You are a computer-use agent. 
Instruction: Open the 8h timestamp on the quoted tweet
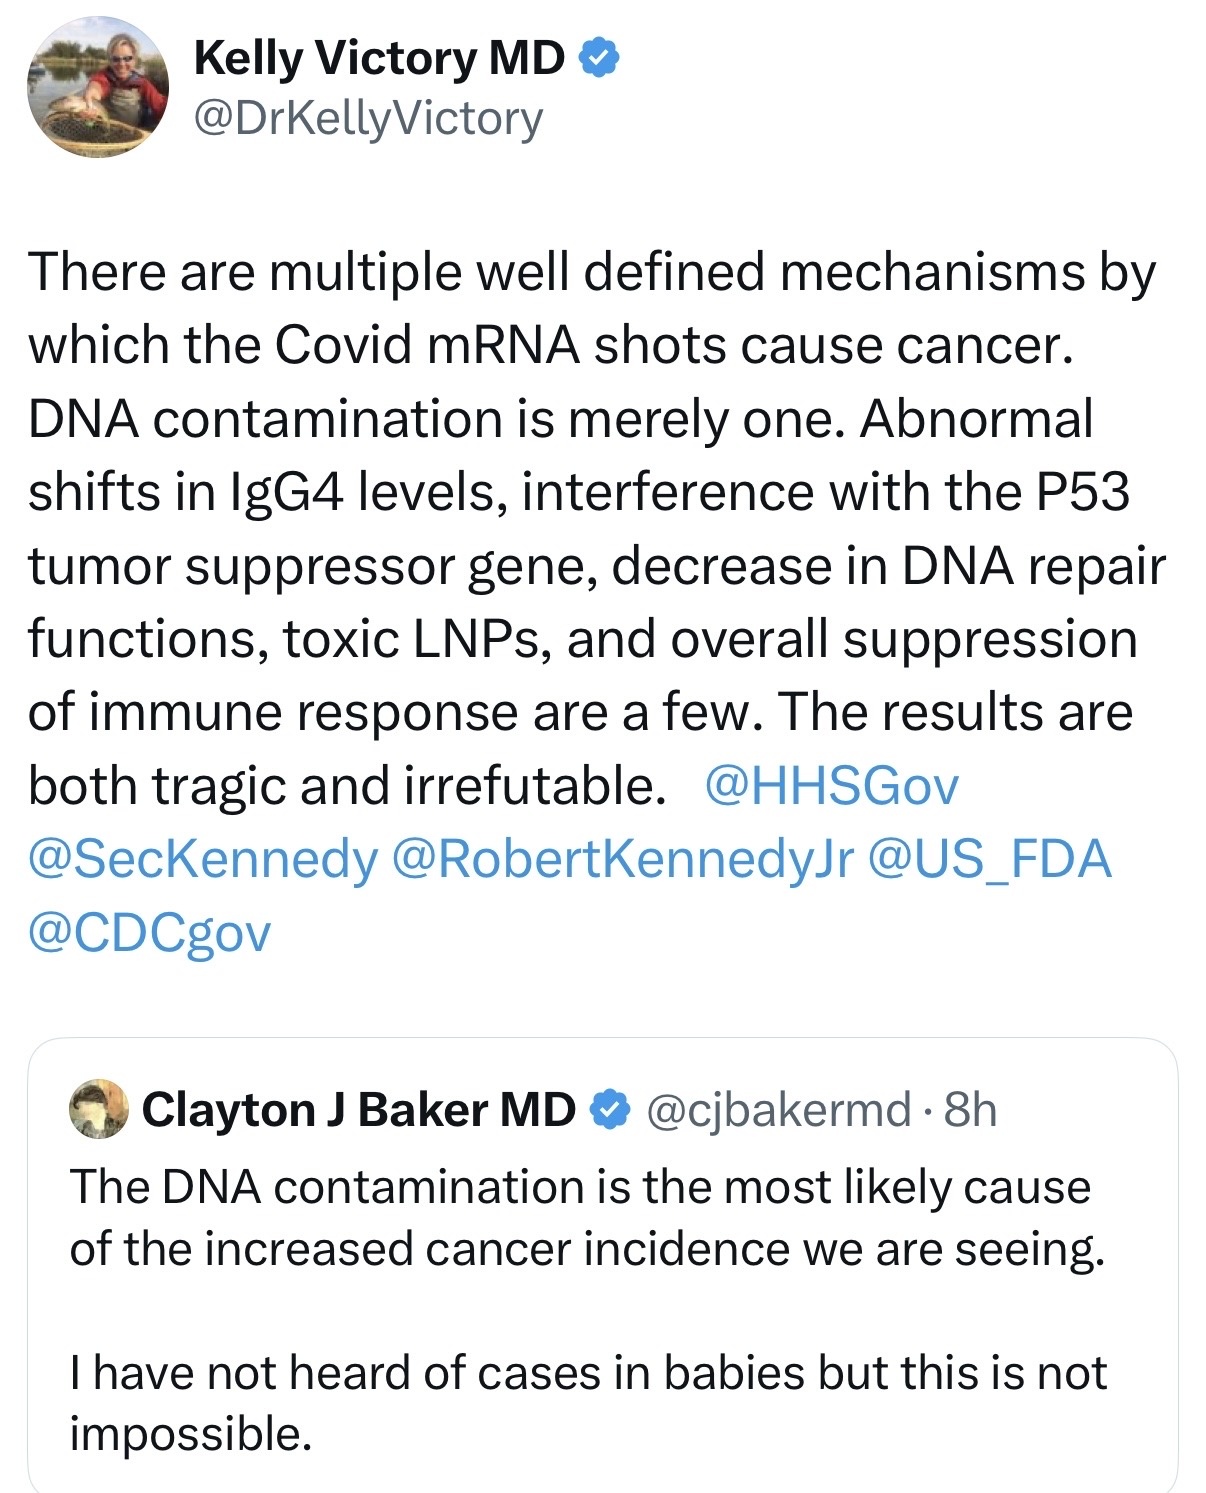(x=971, y=1110)
